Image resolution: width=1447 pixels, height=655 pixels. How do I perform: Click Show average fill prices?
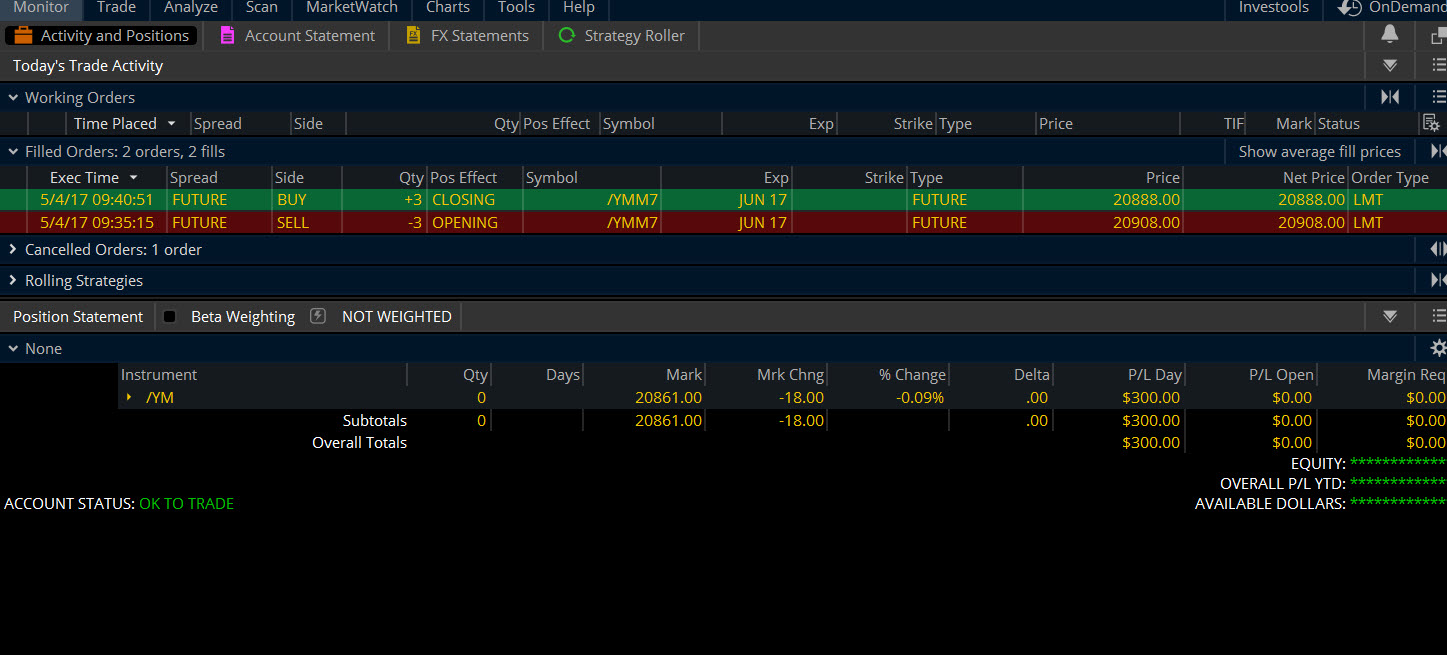point(1319,151)
